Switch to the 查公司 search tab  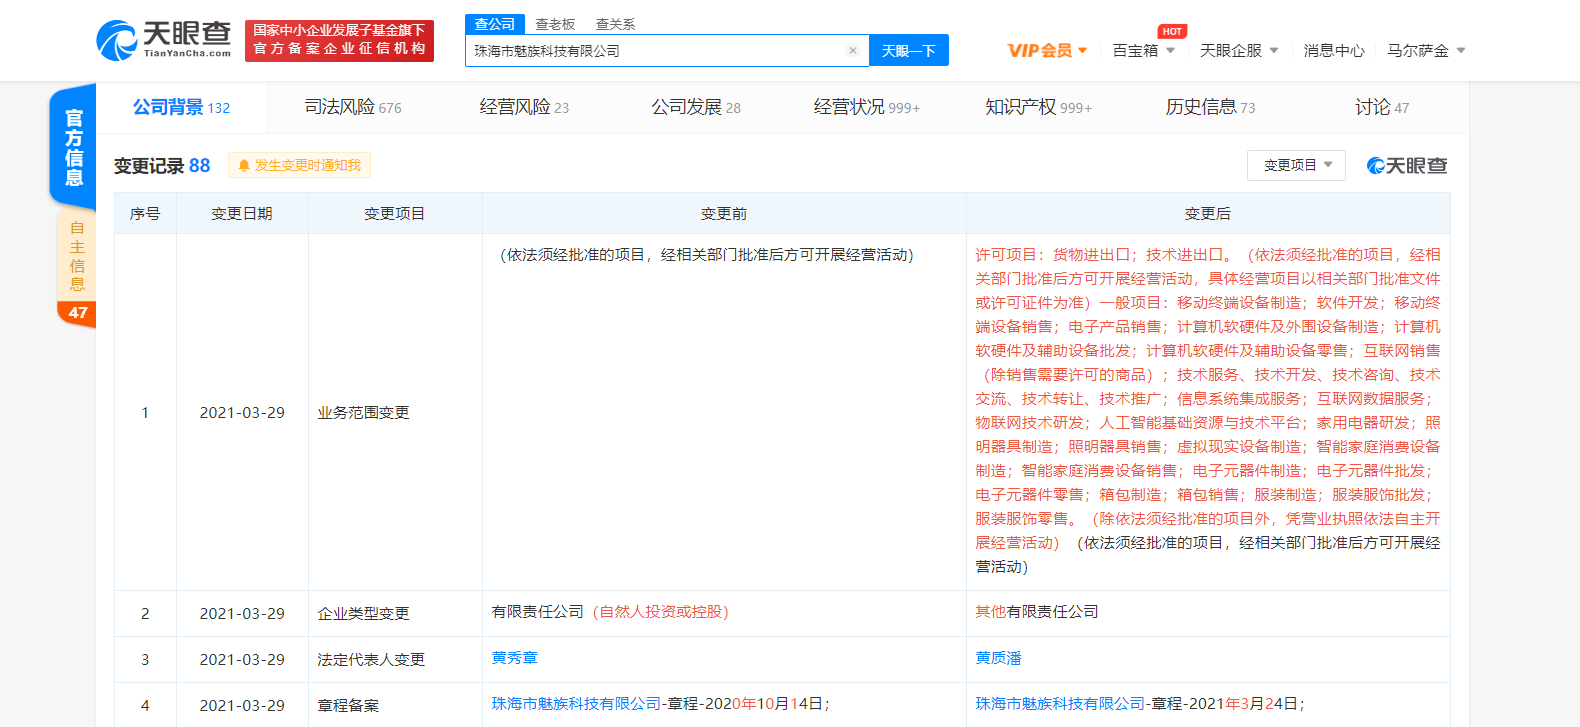[x=495, y=24]
